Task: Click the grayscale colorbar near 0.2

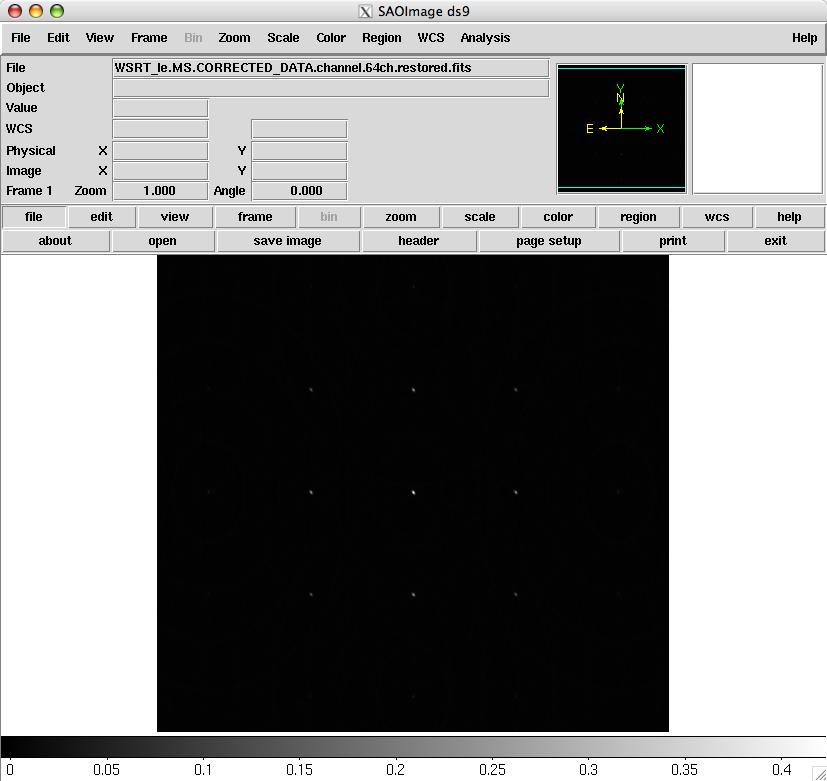Action: pyautogui.click(x=396, y=747)
